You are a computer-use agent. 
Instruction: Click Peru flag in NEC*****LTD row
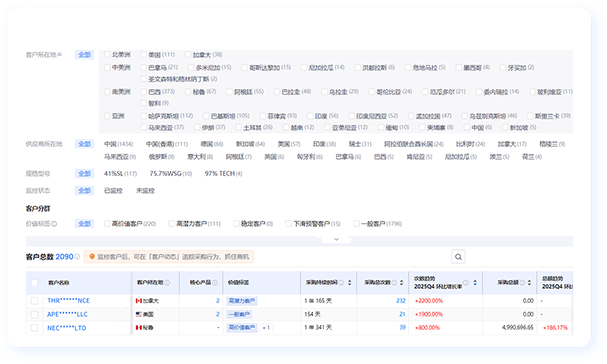(139, 328)
